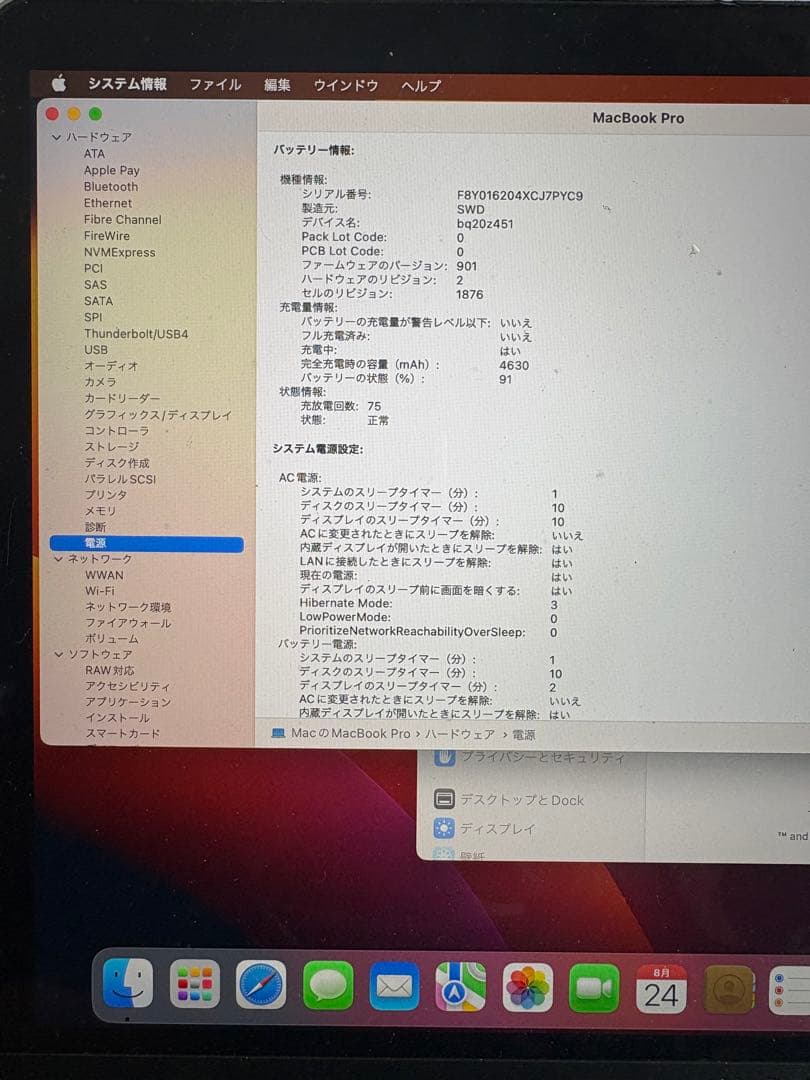Image resolution: width=810 pixels, height=1080 pixels.
Task: Open Safari from the Dock
Action: click(x=262, y=984)
